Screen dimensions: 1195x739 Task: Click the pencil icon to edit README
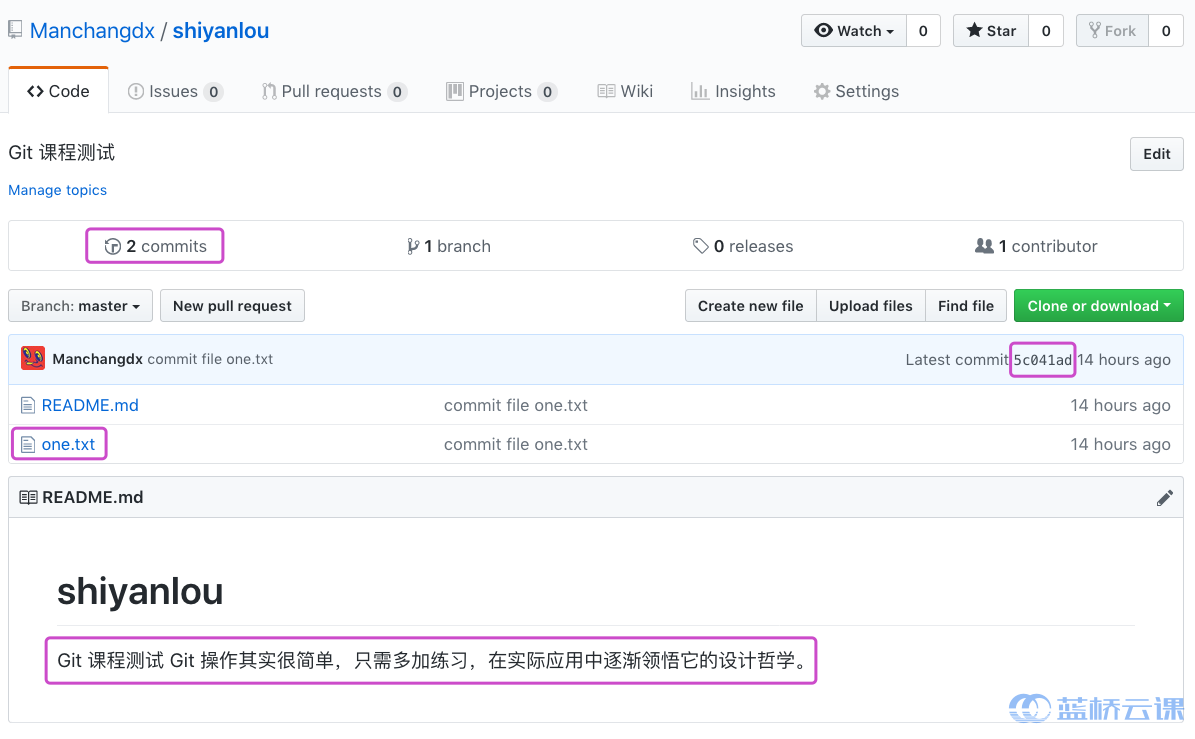tap(1165, 497)
